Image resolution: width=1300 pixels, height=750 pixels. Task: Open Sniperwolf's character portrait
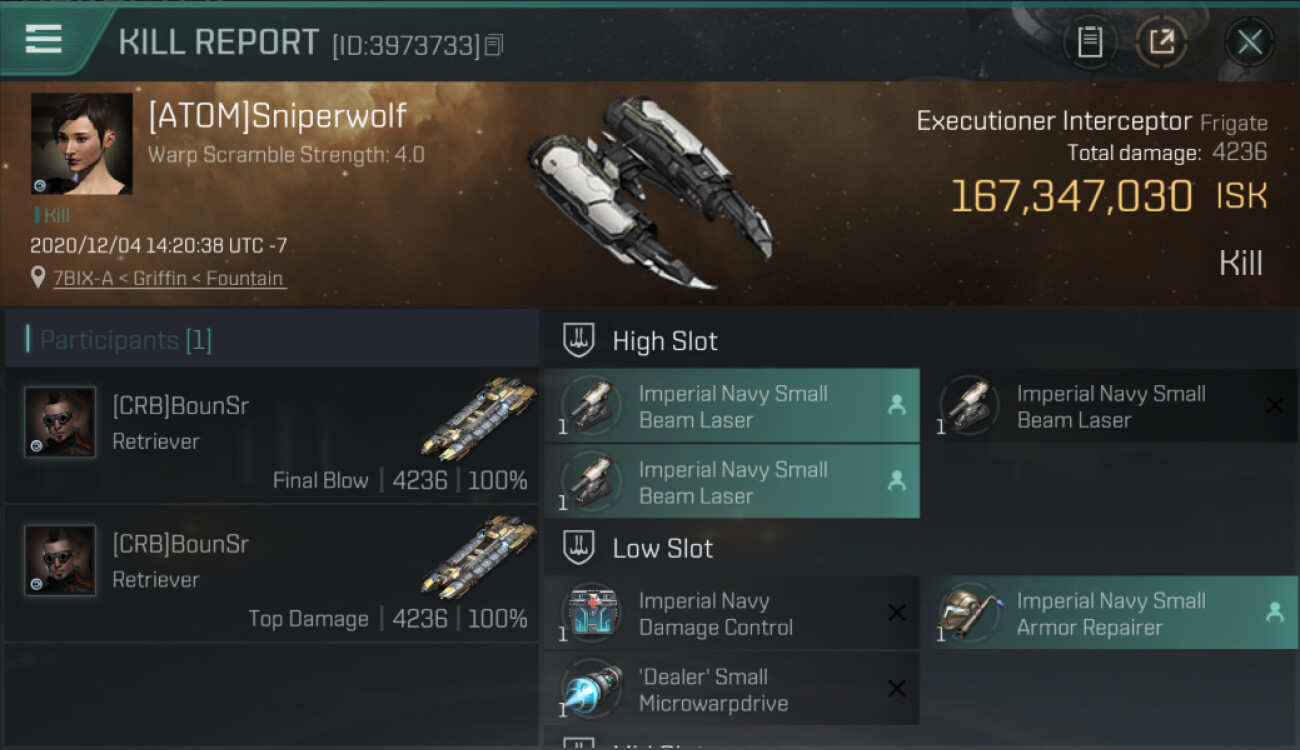pos(81,144)
